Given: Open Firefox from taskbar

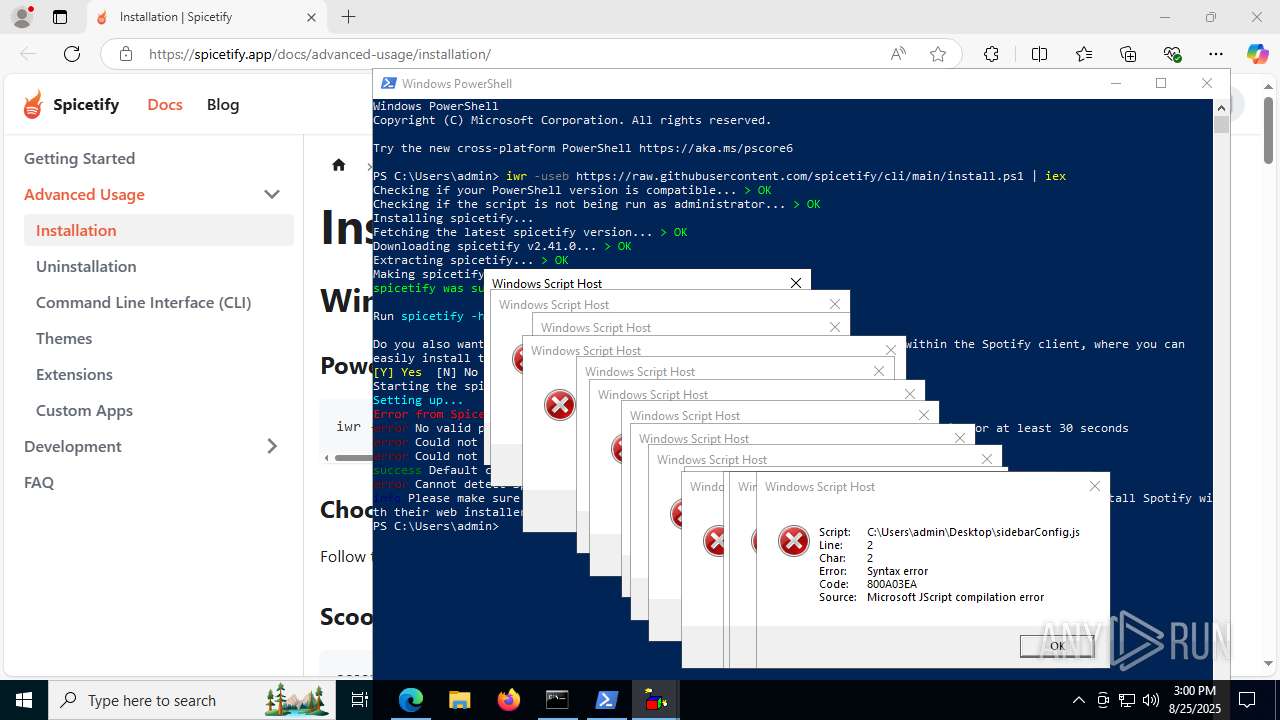Looking at the screenshot, I should pyautogui.click(x=508, y=700).
